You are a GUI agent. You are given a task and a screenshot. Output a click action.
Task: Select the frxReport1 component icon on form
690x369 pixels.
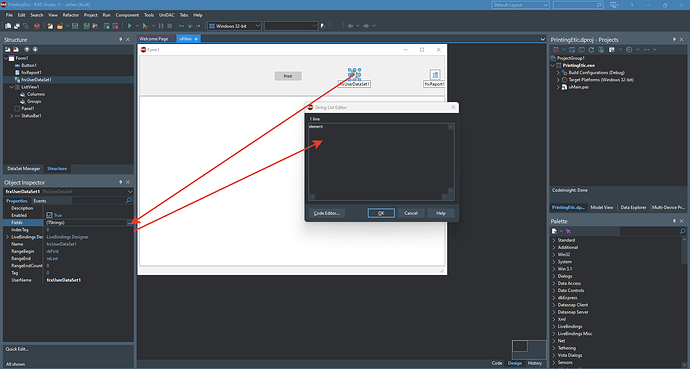click(435, 75)
